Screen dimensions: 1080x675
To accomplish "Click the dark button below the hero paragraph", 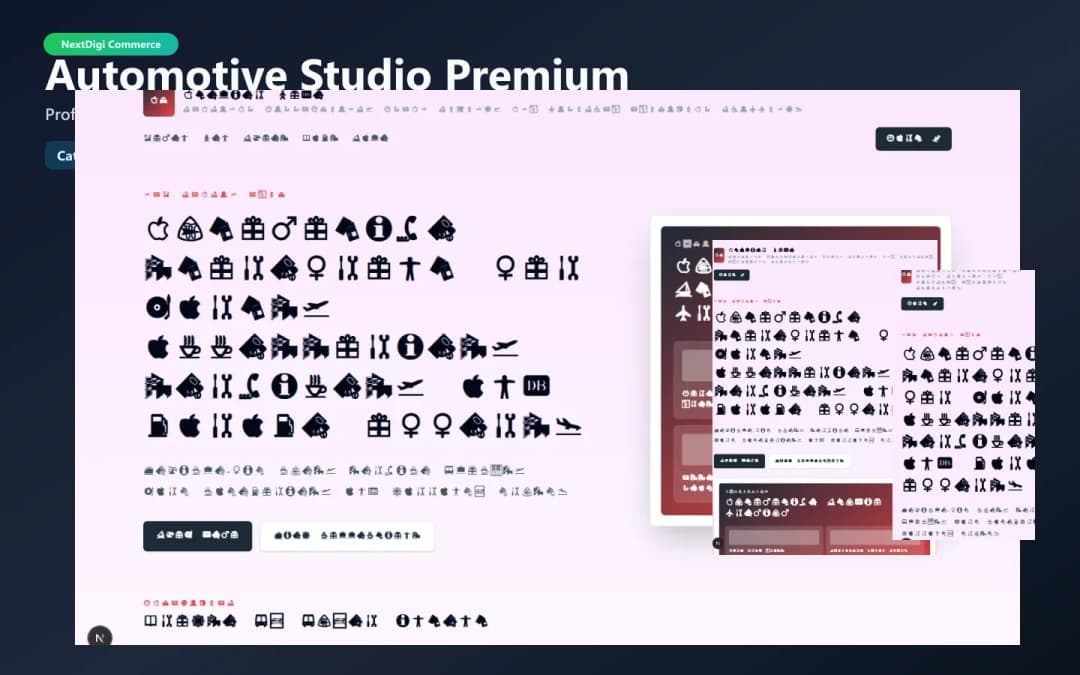I will pos(198,536).
